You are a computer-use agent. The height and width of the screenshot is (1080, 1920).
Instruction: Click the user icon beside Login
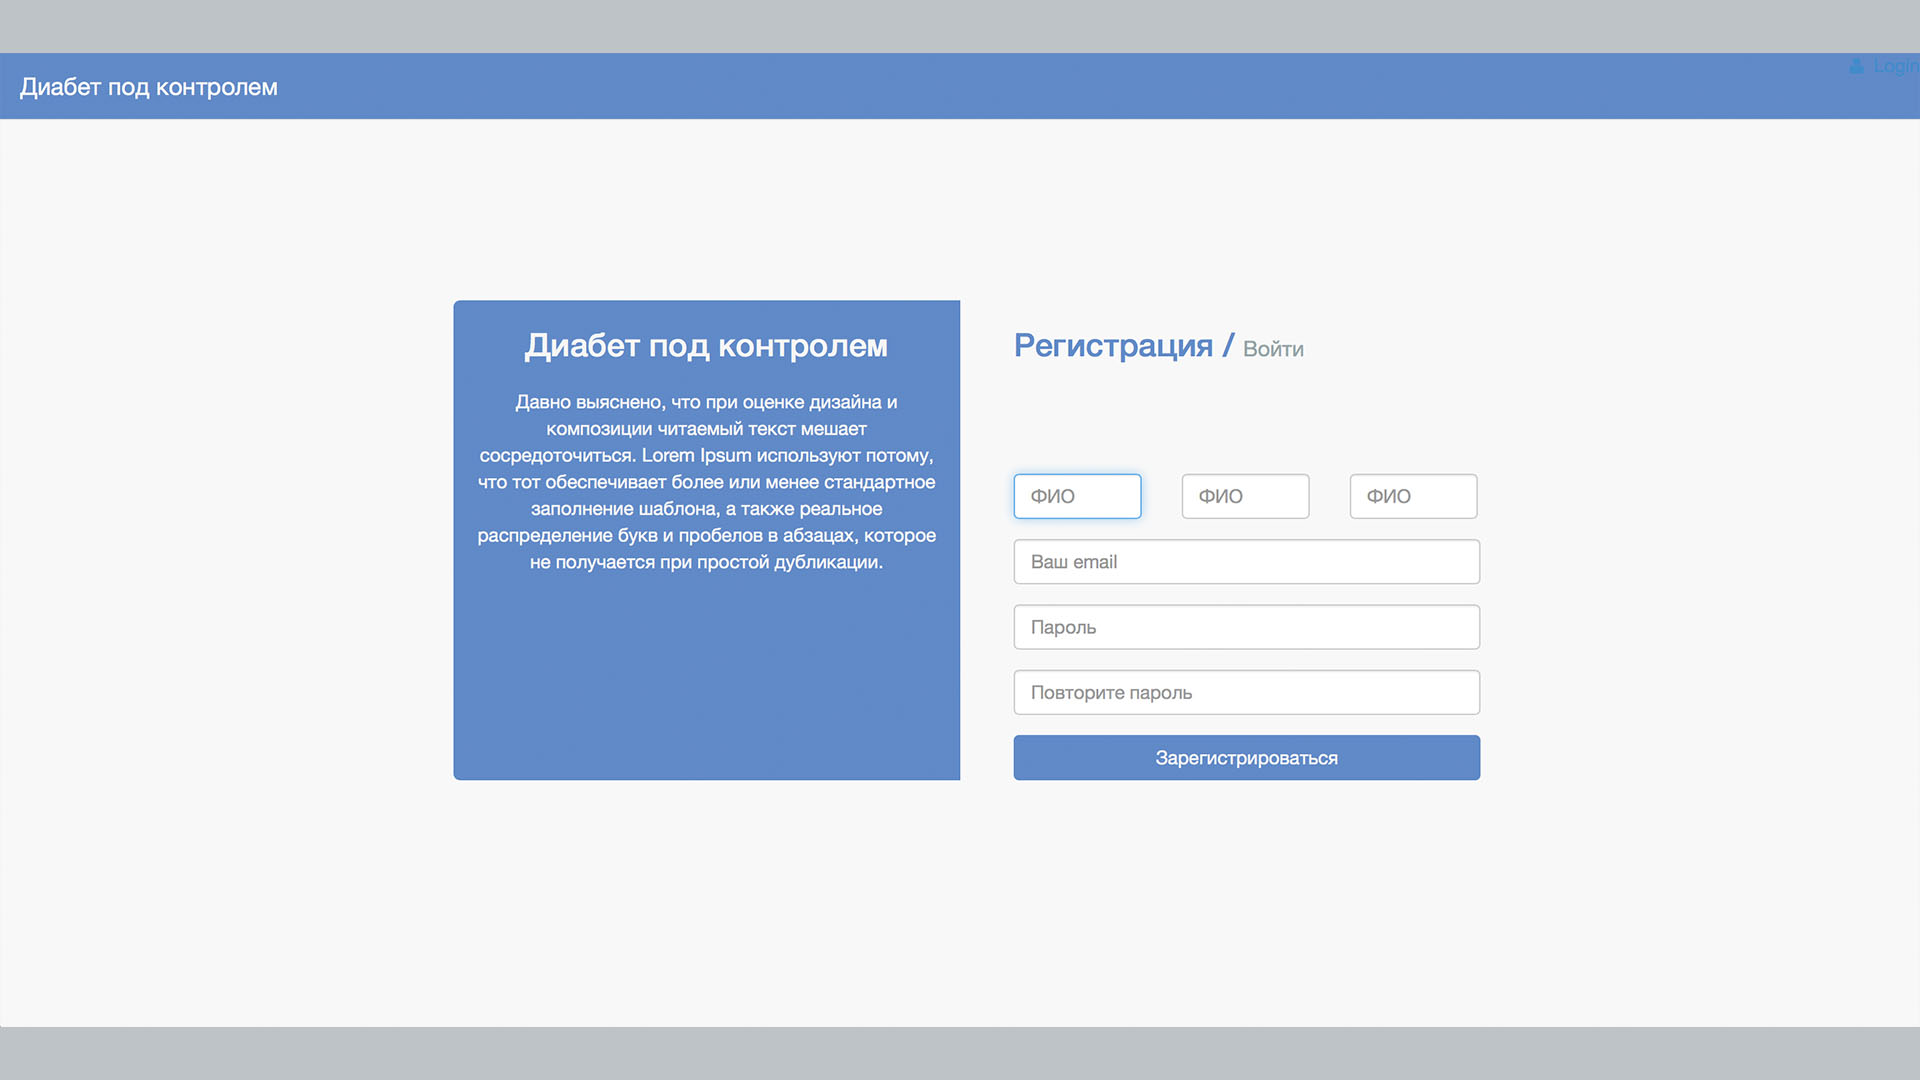(1856, 66)
